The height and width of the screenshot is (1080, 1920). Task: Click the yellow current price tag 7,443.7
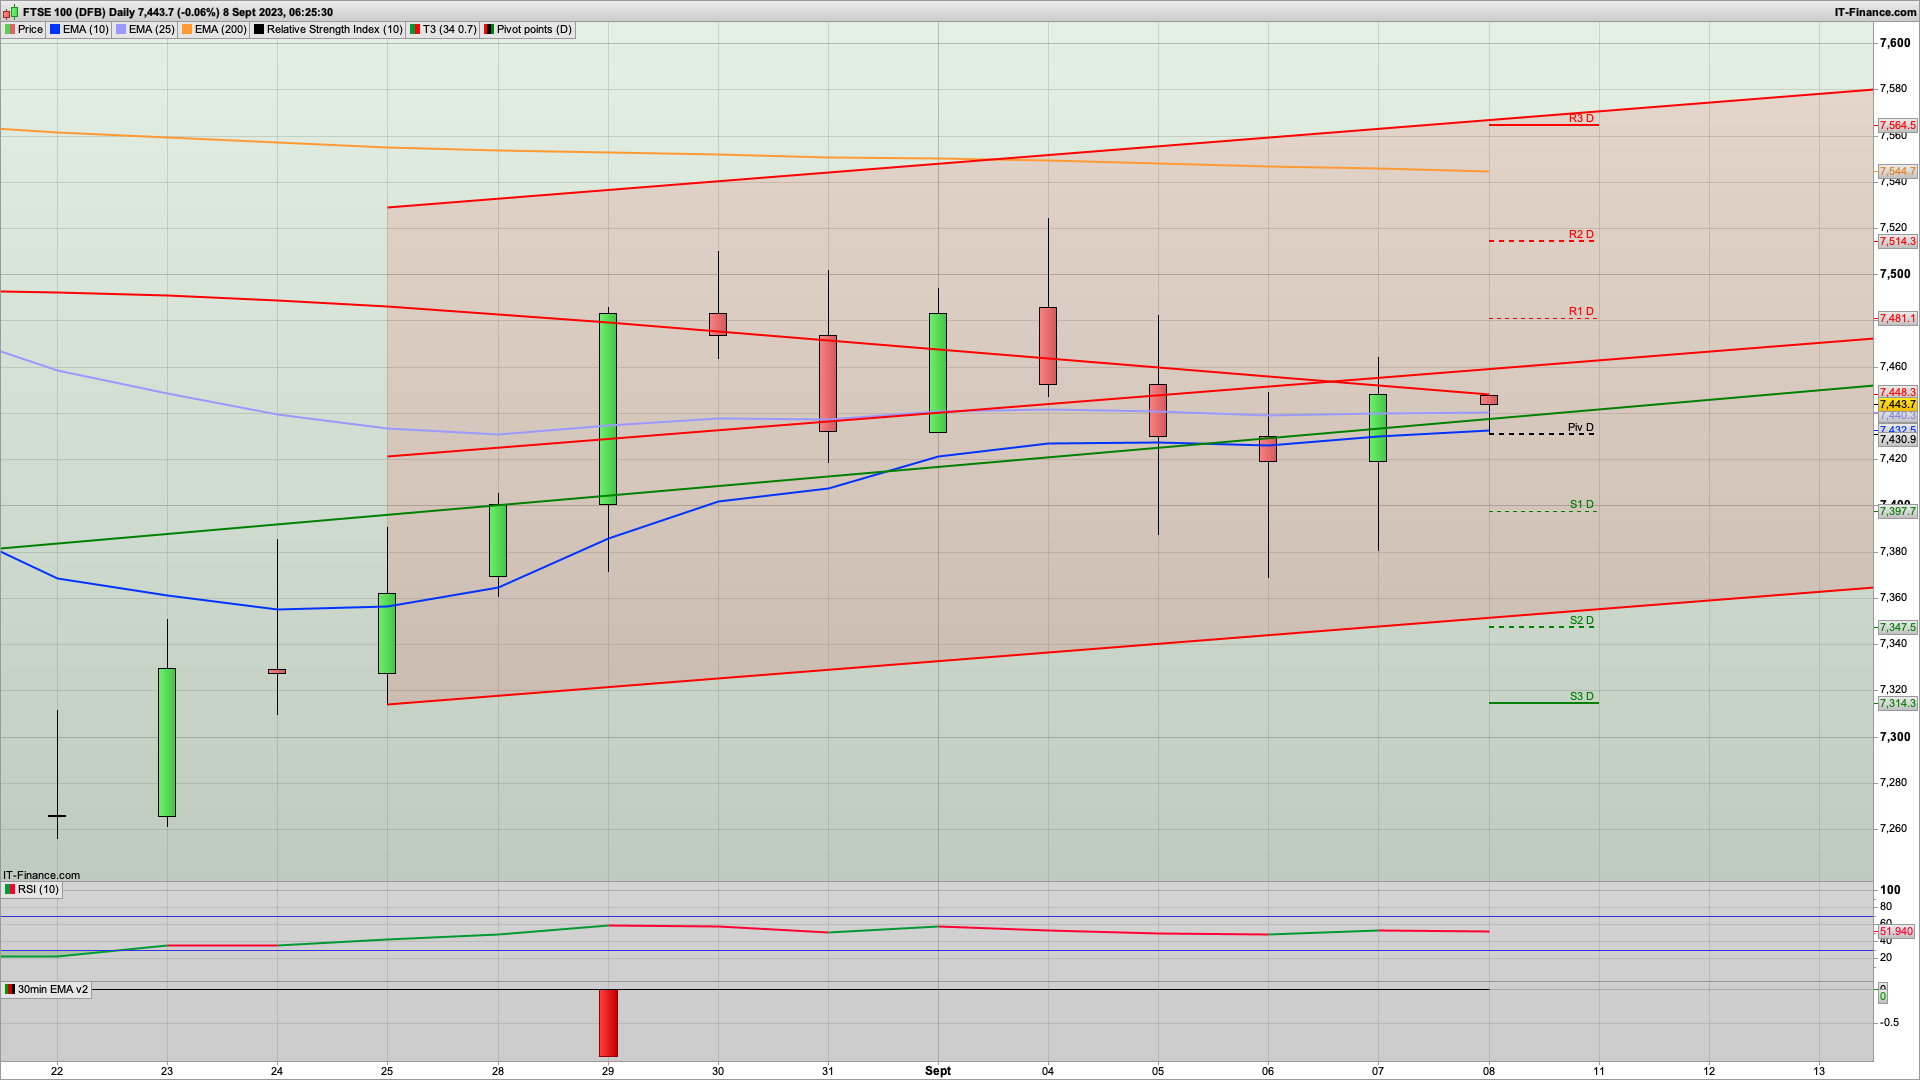pyautogui.click(x=1897, y=405)
